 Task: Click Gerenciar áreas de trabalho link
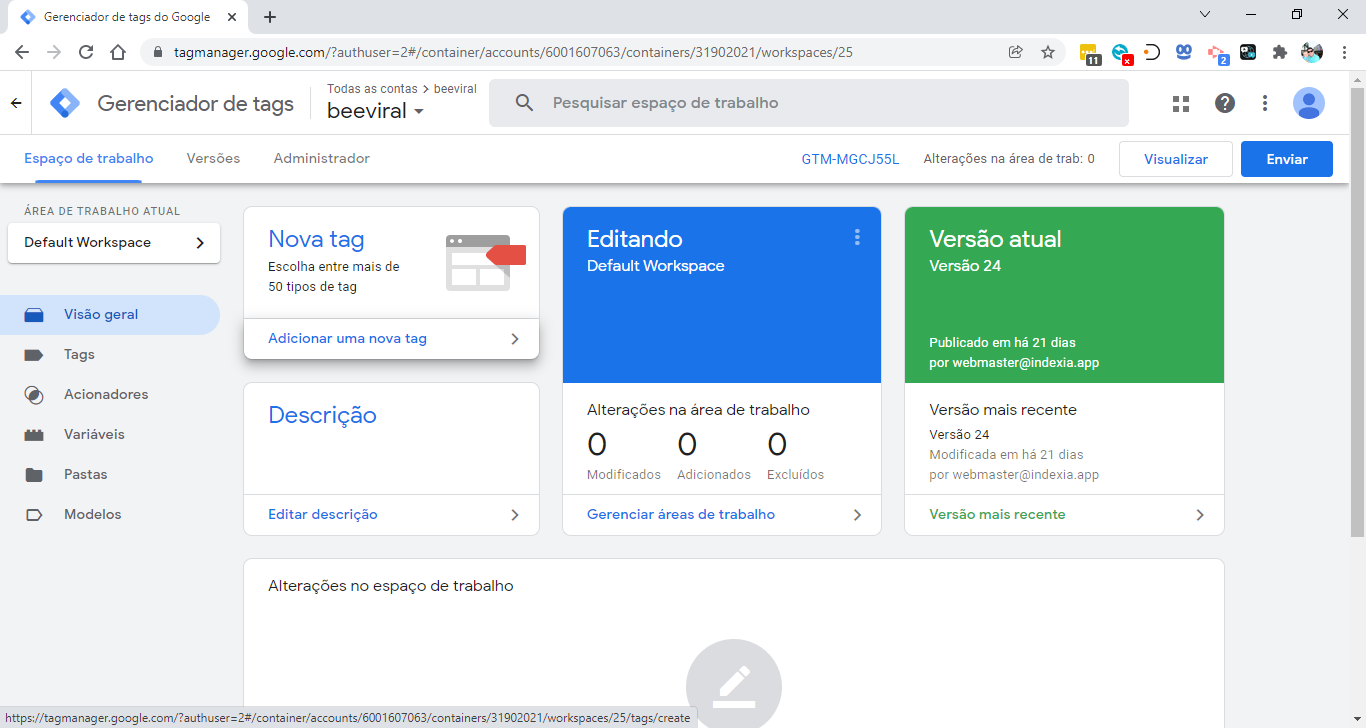tap(681, 515)
